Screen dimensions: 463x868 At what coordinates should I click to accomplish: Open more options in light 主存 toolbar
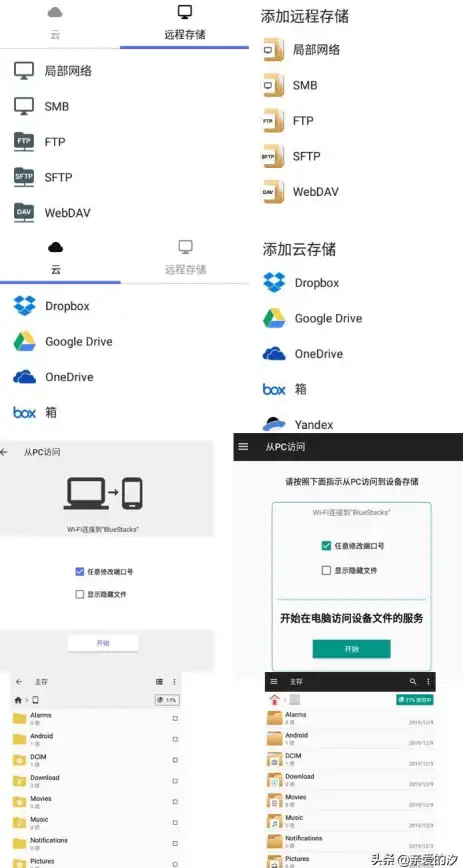coord(174,681)
